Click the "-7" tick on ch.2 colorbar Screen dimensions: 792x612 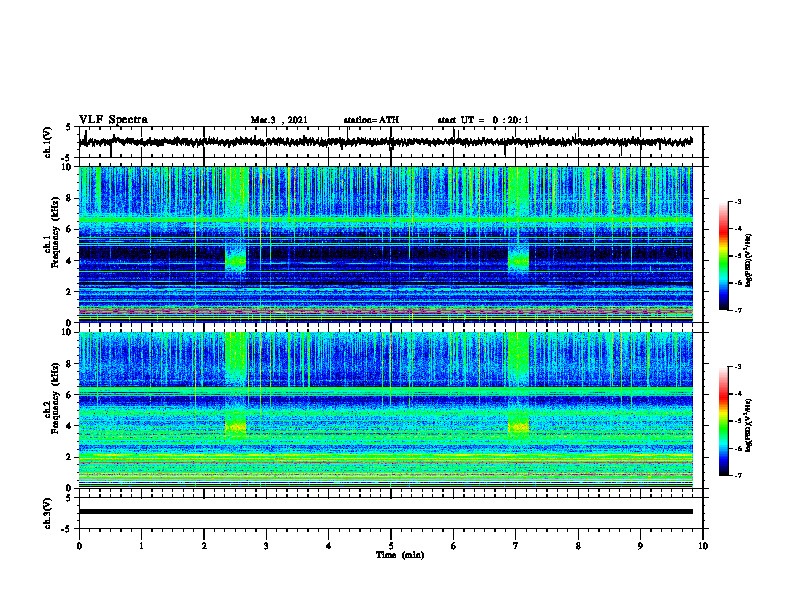pos(738,475)
